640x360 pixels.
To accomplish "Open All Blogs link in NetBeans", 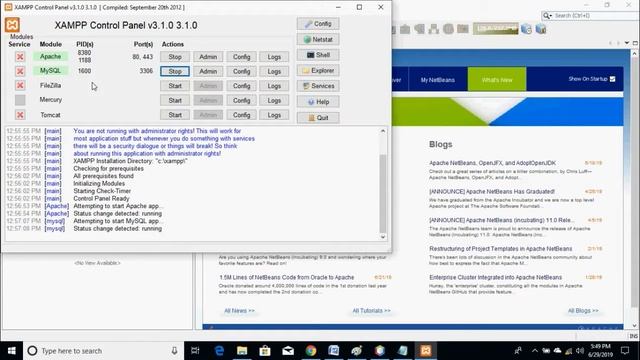I will [583, 311].
